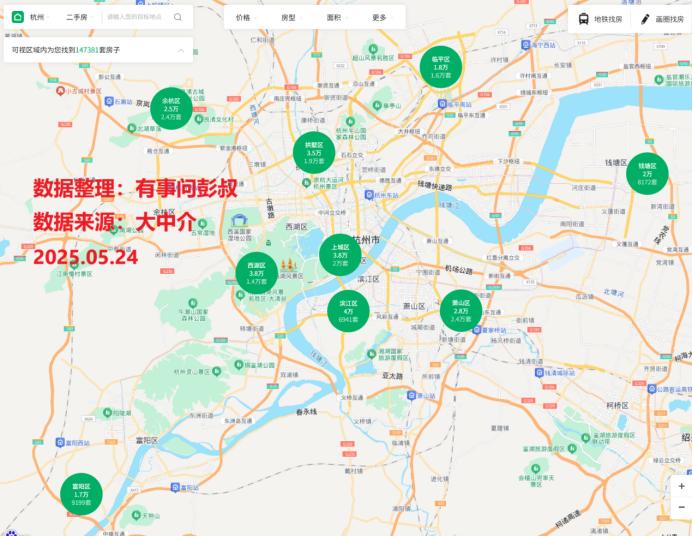Image resolution: width=693 pixels, height=536 pixels.
Task: Click the green Lianjia home logo
Action: (x=18, y=17)
